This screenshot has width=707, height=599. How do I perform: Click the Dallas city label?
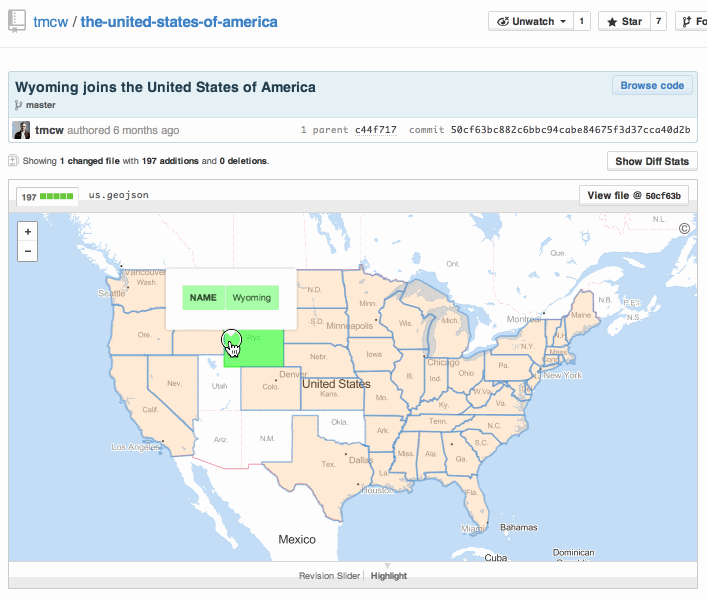(x=361, y=460)
